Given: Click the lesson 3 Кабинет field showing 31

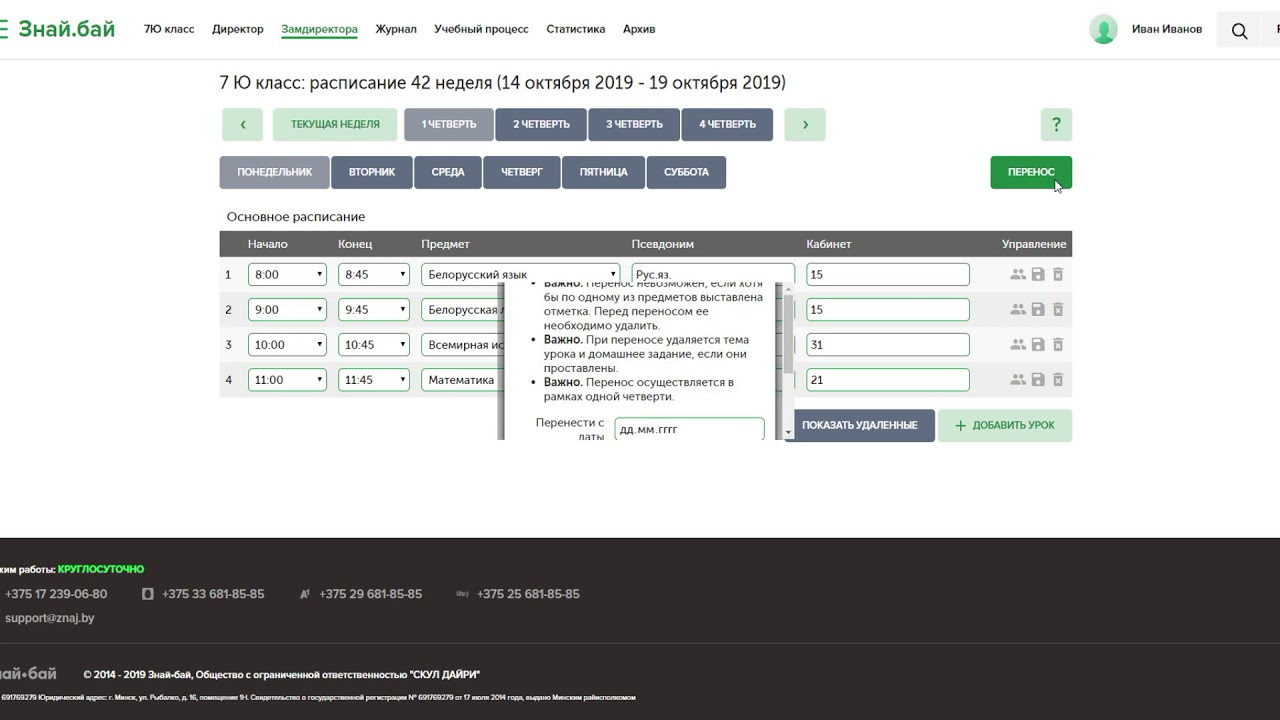Looking at the screenshot, I should (x=888, y=344).
